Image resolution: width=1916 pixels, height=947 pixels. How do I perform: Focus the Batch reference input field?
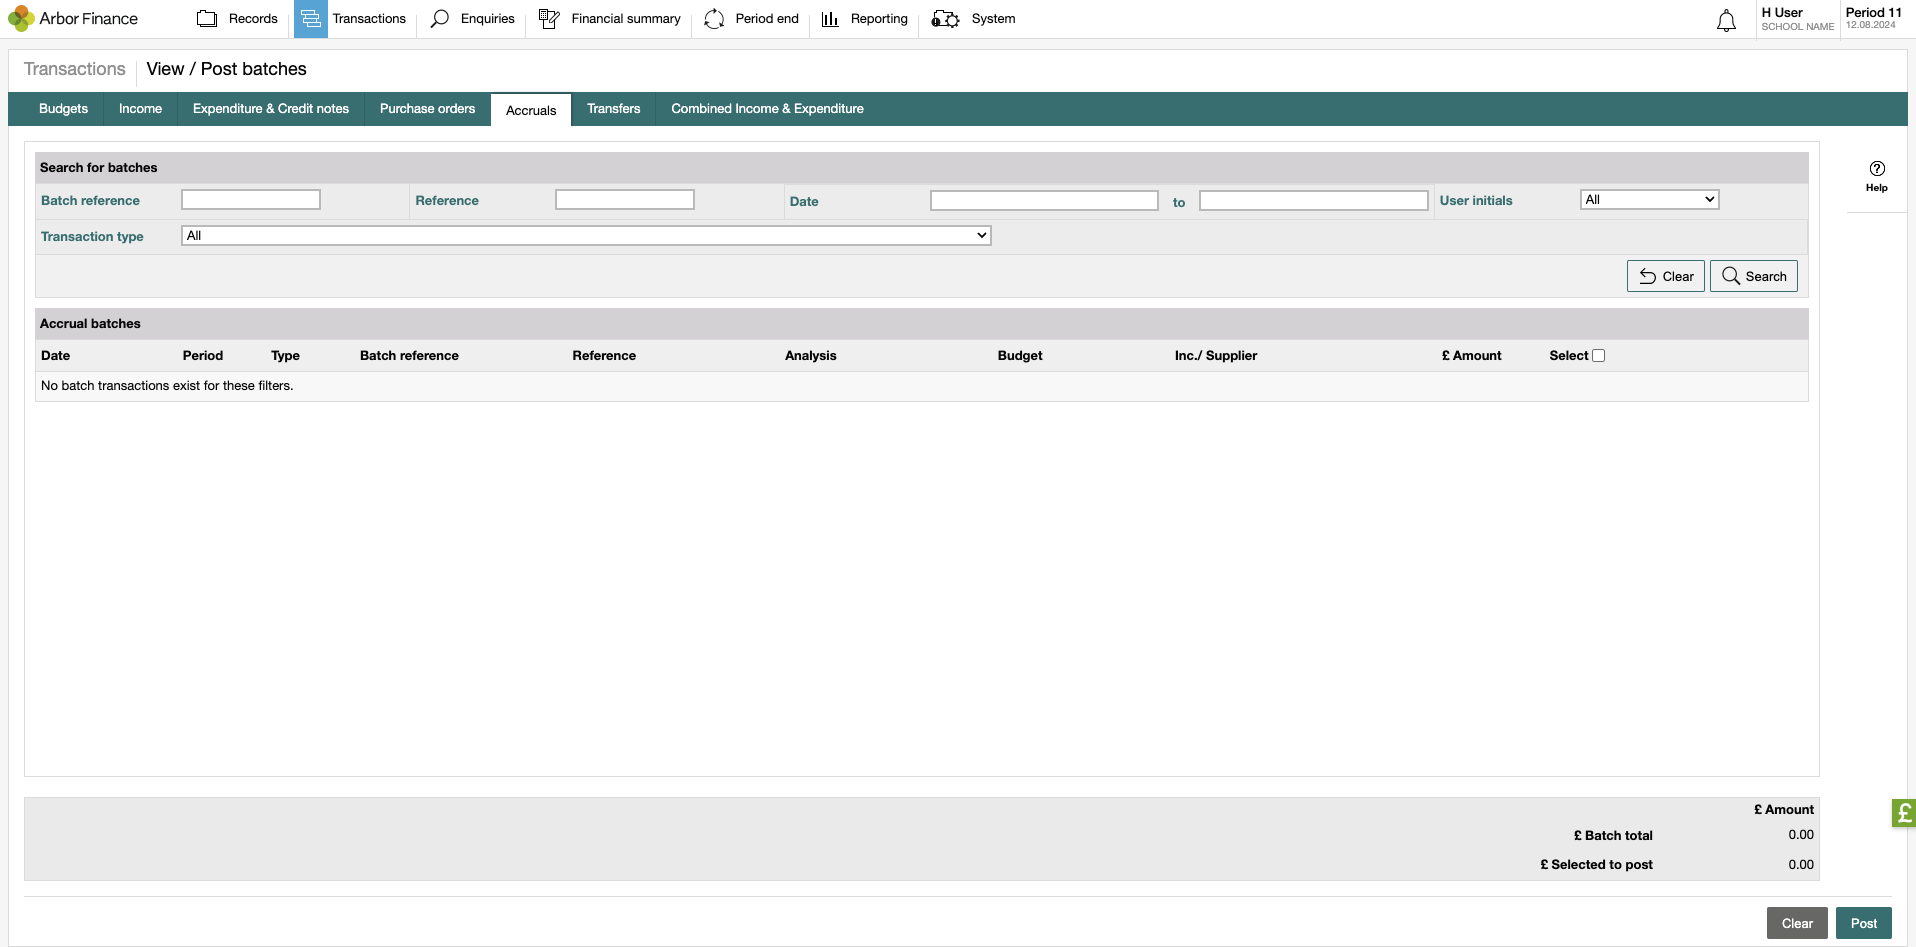[x=251, y=200]
